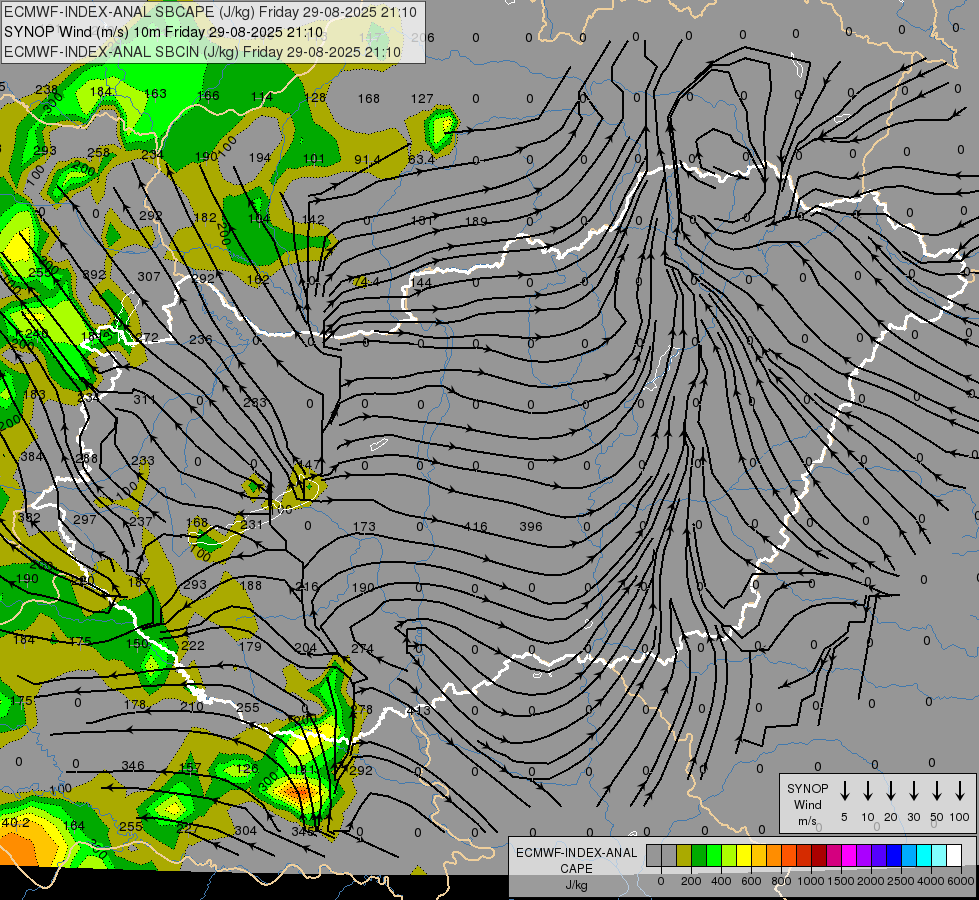Image resolution: width=979 pixels, height=900 pixels.
Task: Click the 800 tick on the CAPE scale
Action: point(781,881)
